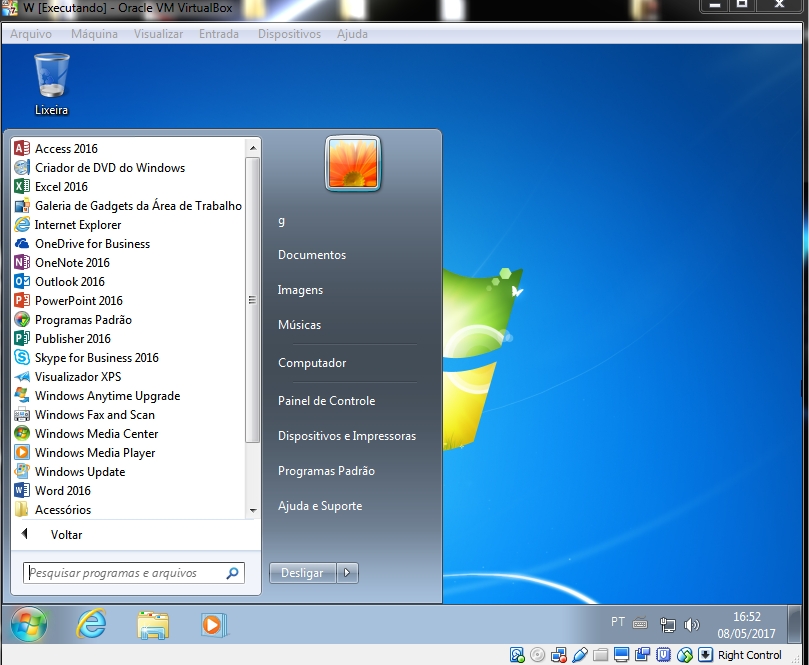Launch Windows Anytime Upgrade

coord(97,396)
